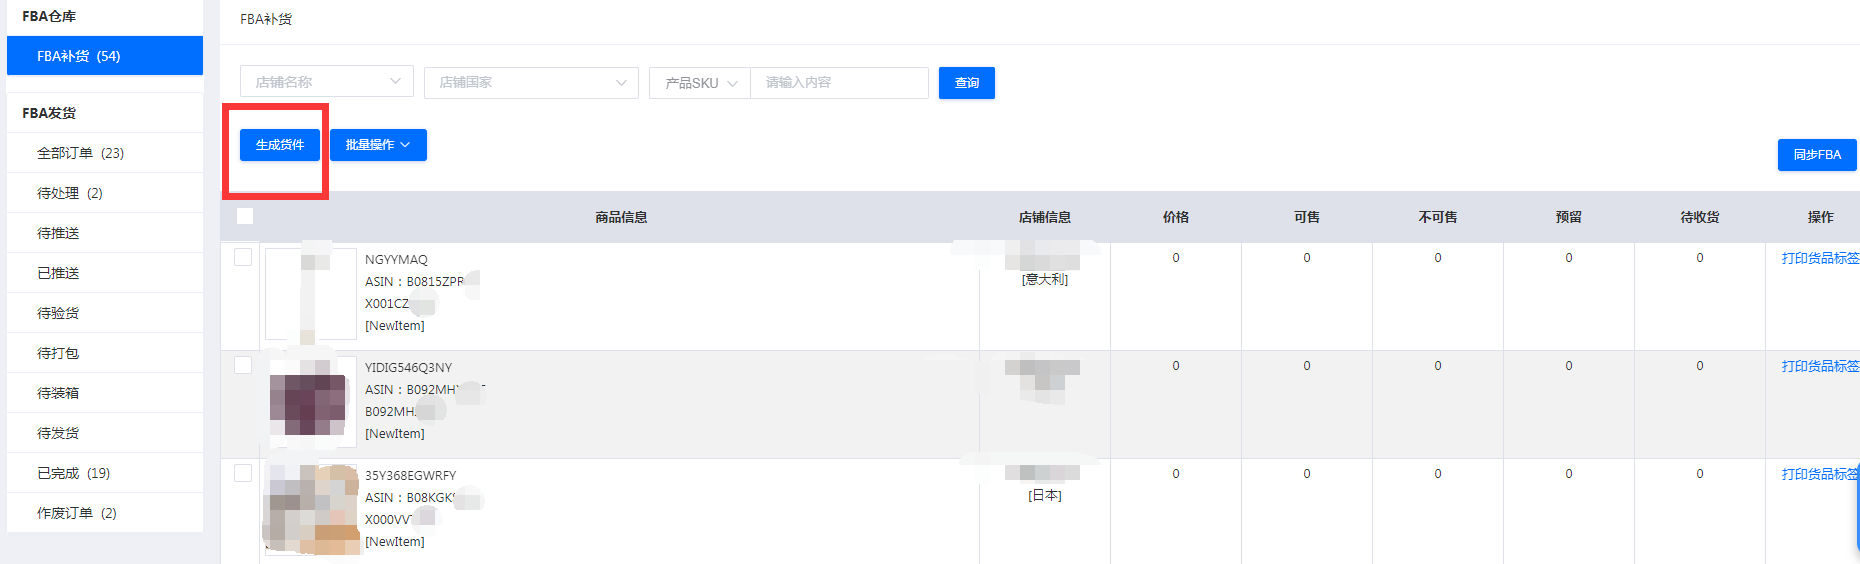1860x564 pixels.
Task: Open the 批量操作 dropdown menu
Action: tap(378, 145)
